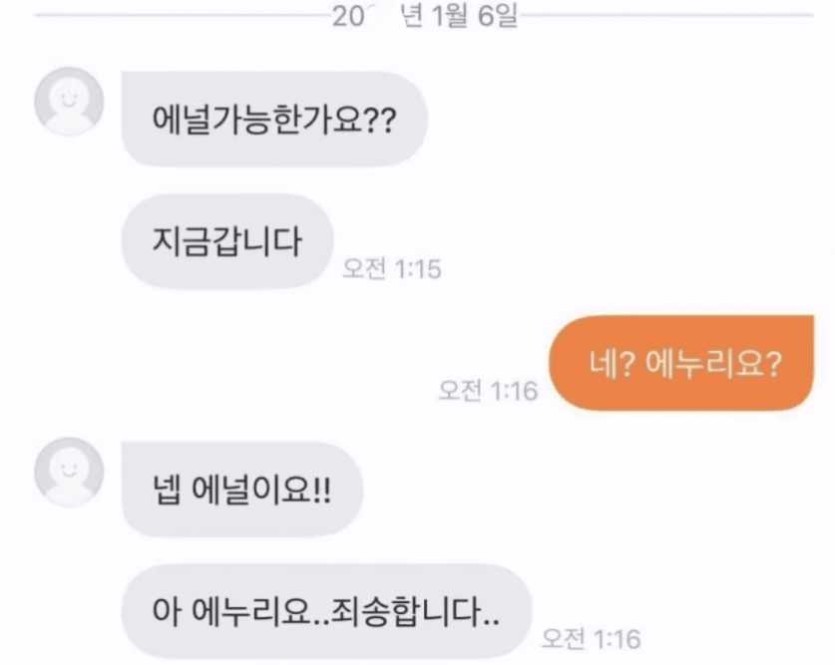Select the message bubble "지금갑니다"

[x=227, y=241]
